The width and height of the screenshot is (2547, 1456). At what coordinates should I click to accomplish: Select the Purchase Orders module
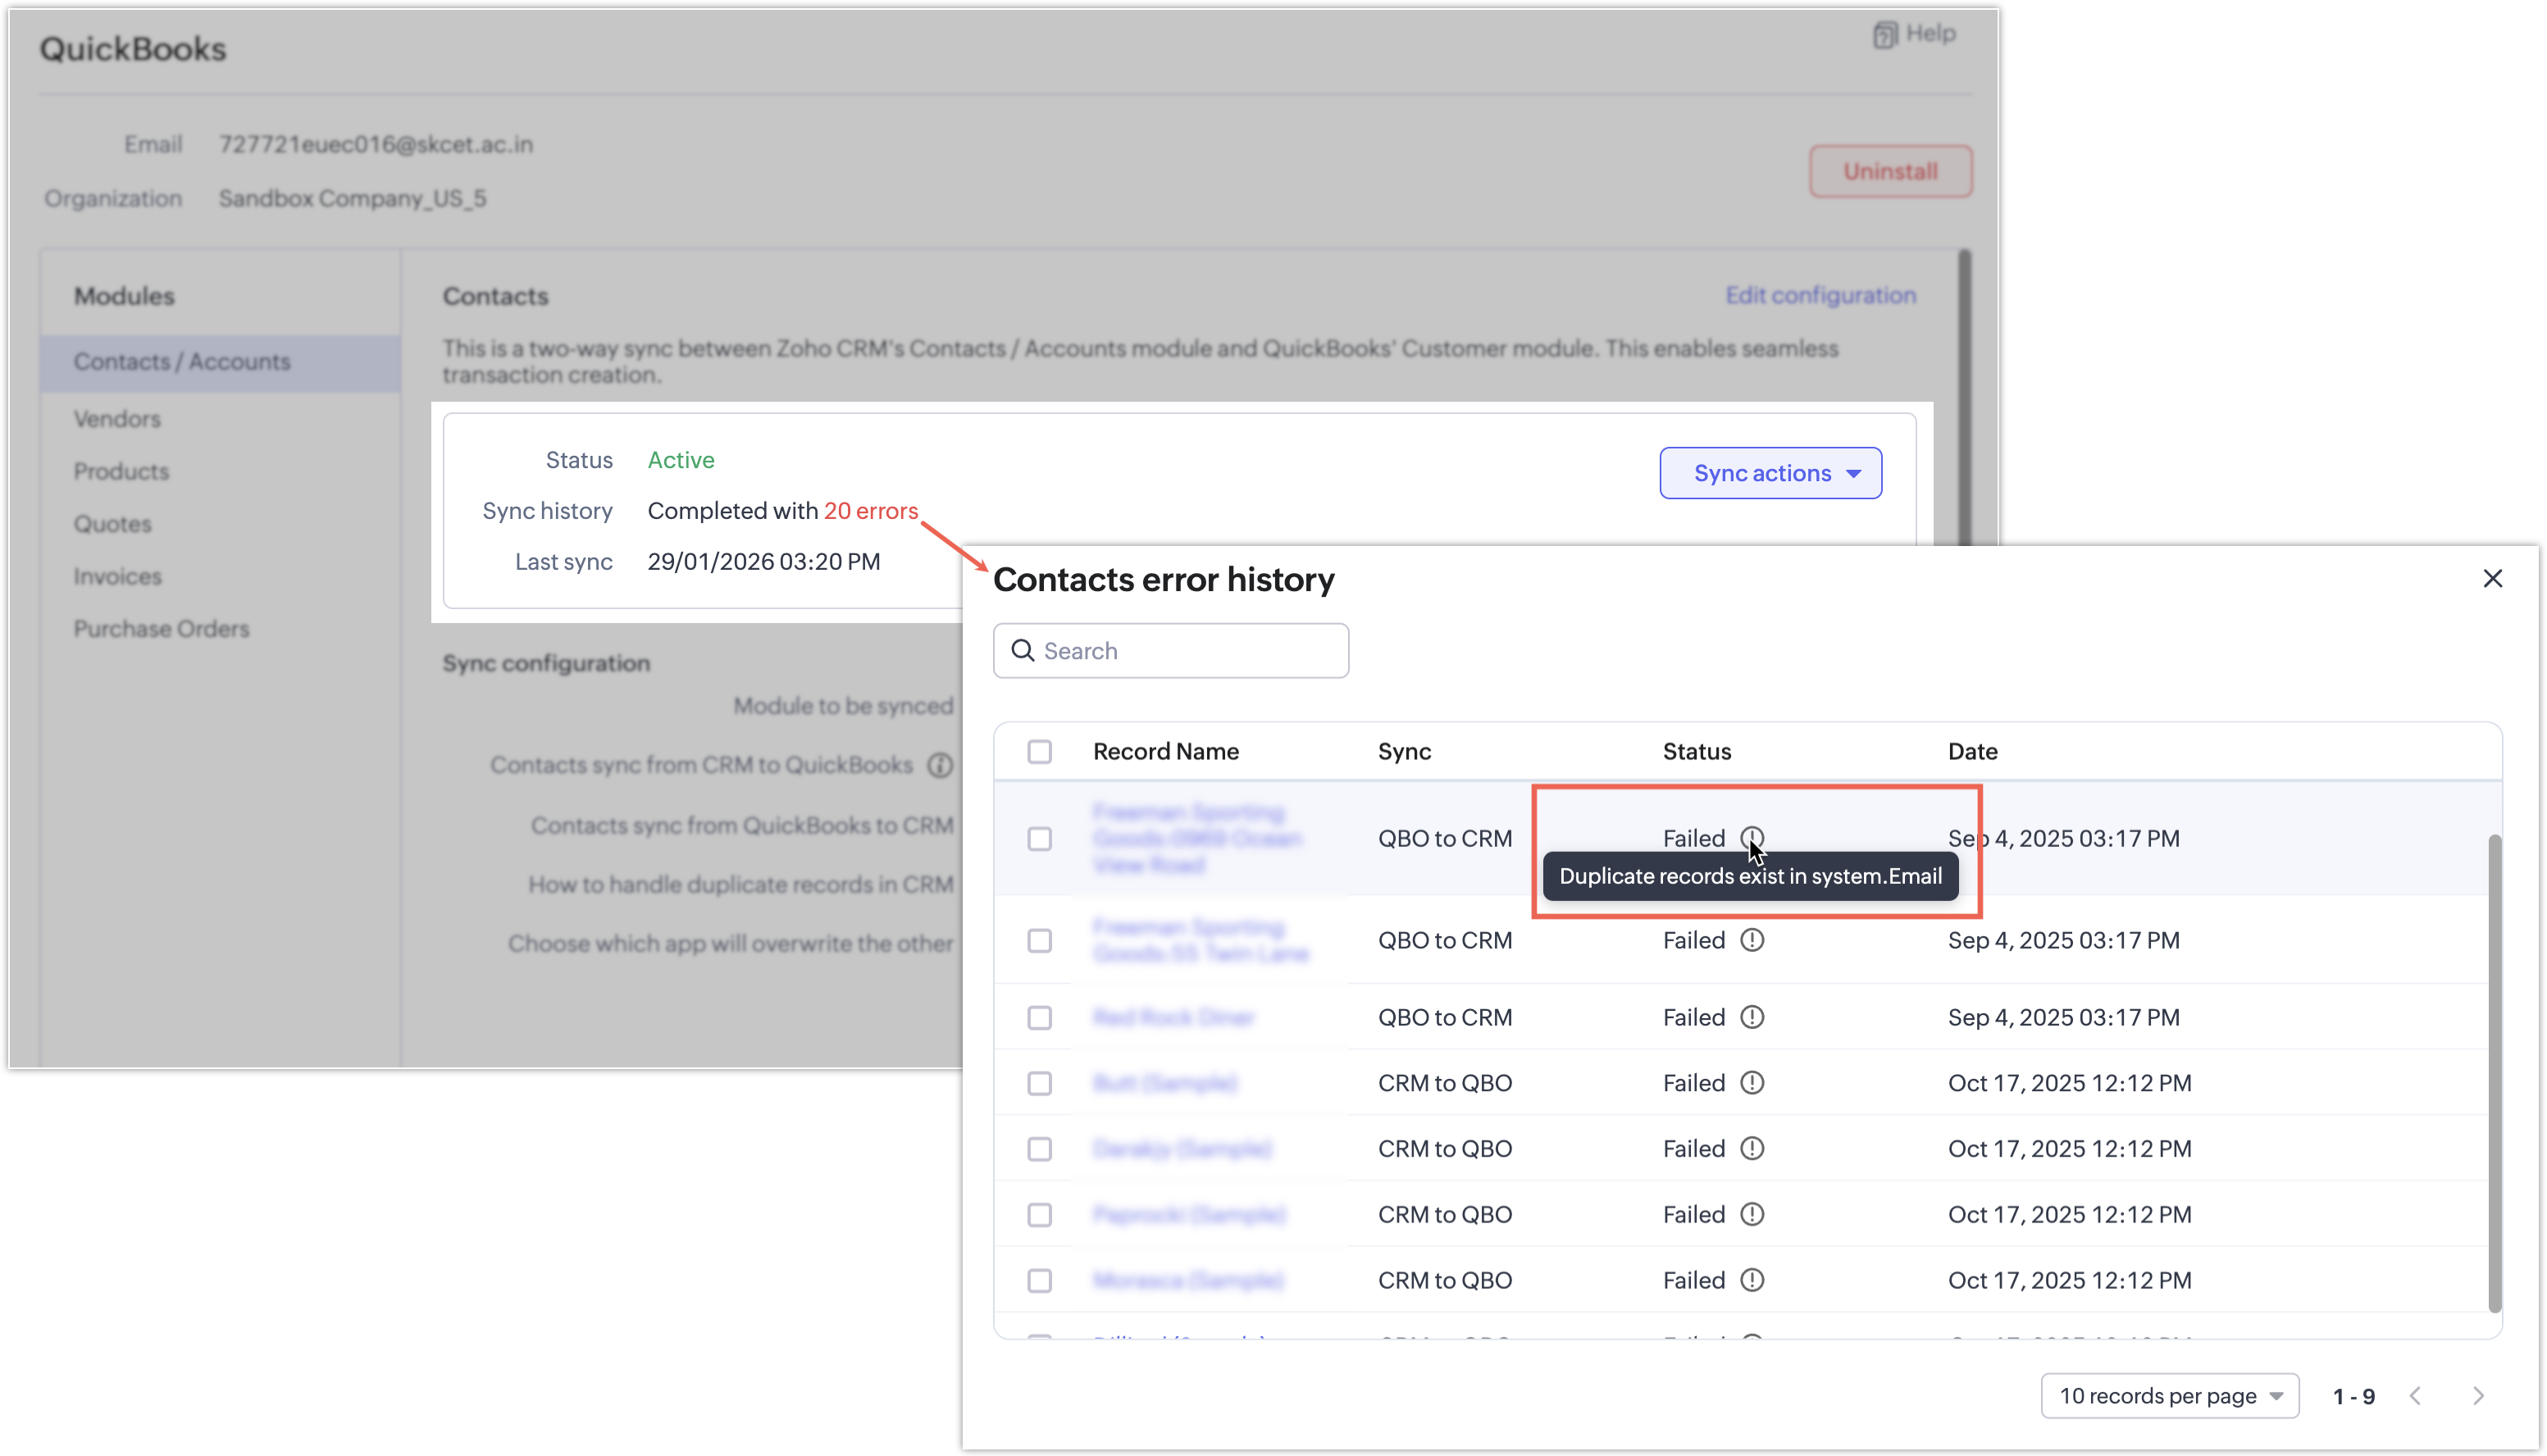tap(161, 629)
